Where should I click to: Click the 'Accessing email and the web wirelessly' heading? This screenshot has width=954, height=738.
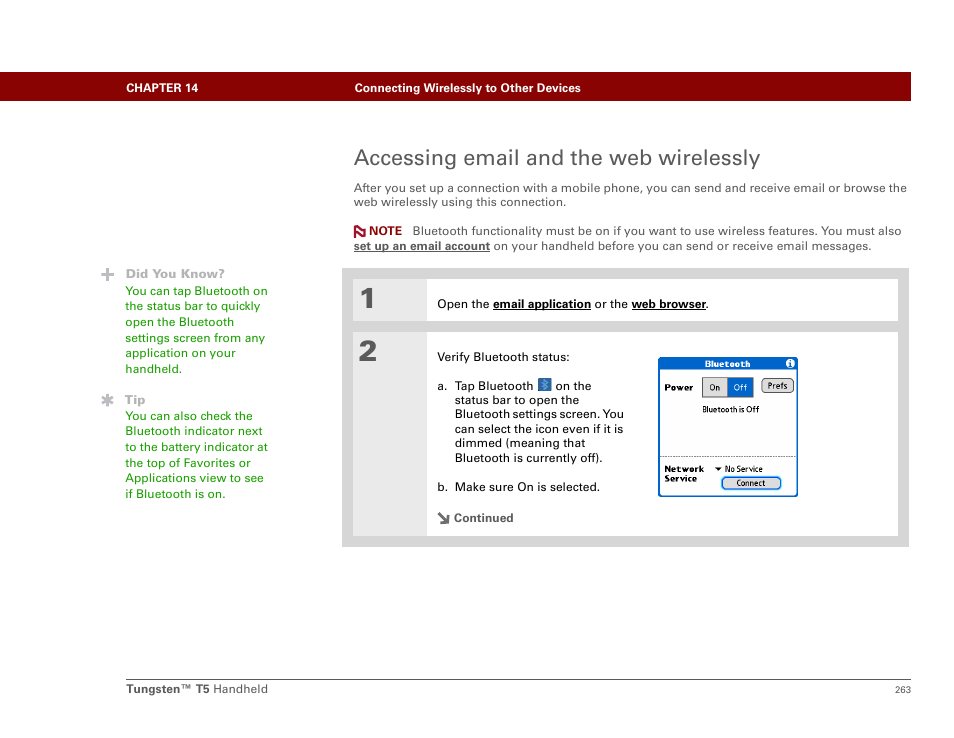click(x=557, y=158)
